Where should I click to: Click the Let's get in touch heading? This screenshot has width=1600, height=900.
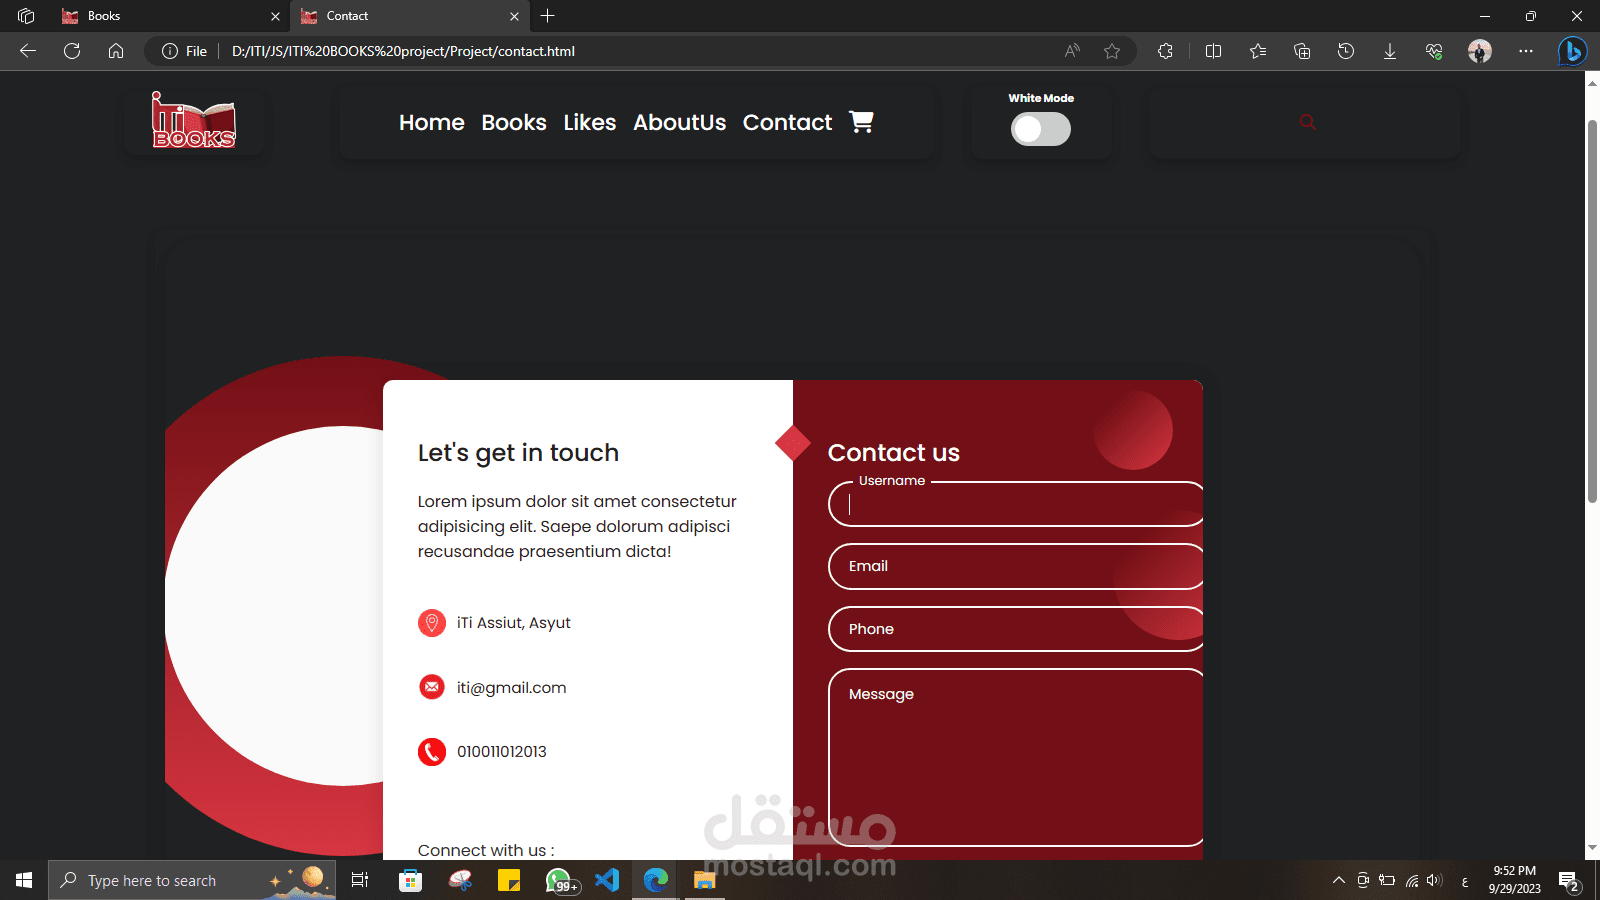click(518, 453)
